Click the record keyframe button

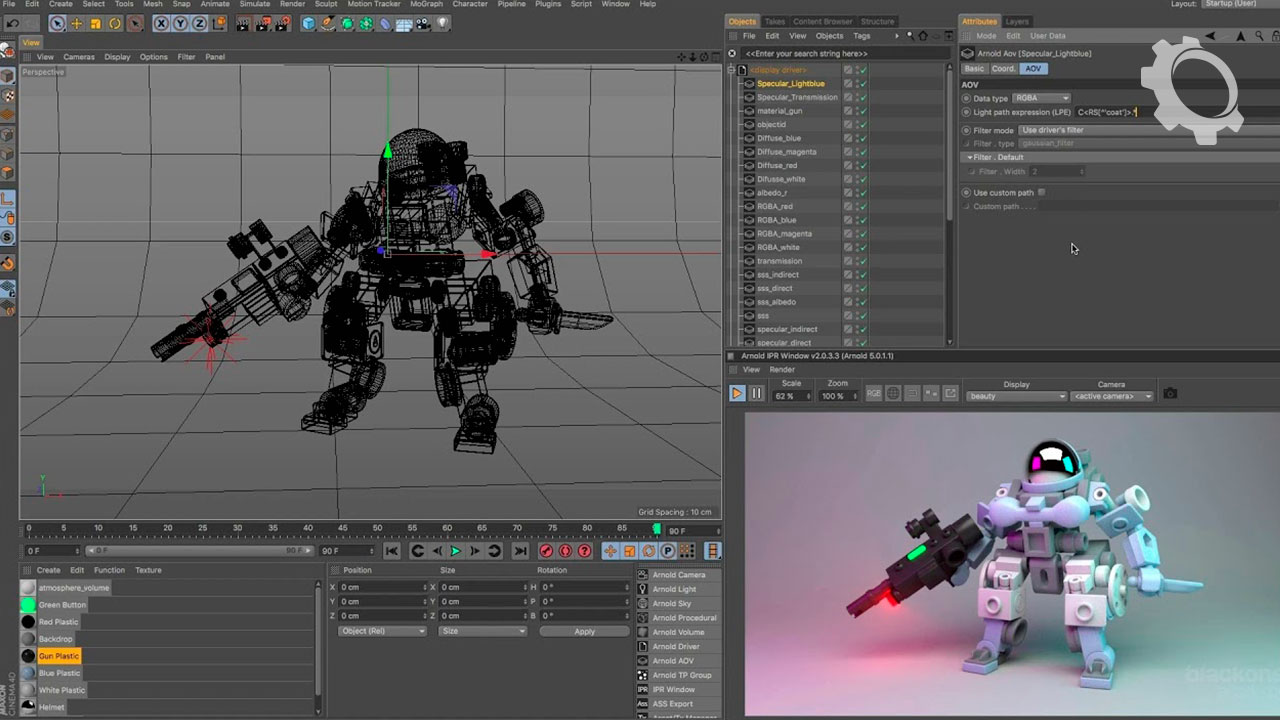click(546, 551)
